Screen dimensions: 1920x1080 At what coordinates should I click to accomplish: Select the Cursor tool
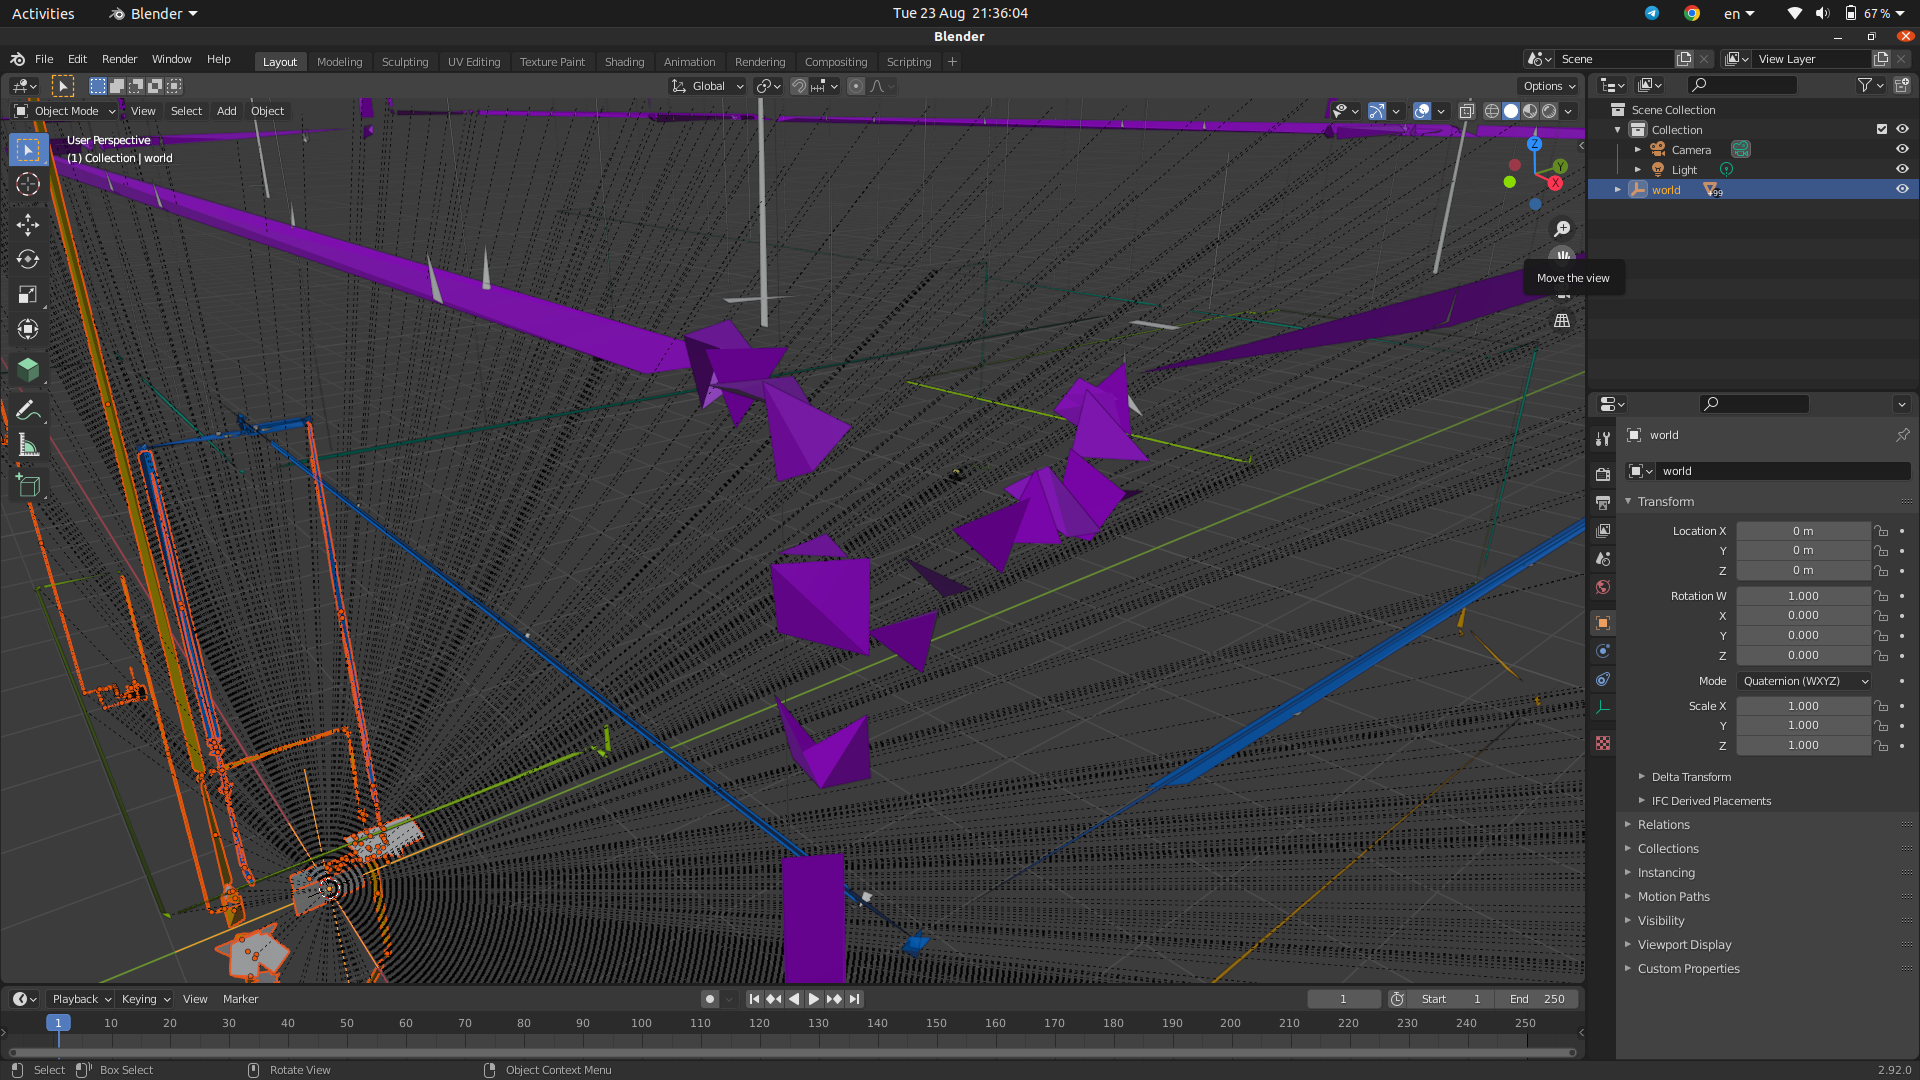point(27,184)
